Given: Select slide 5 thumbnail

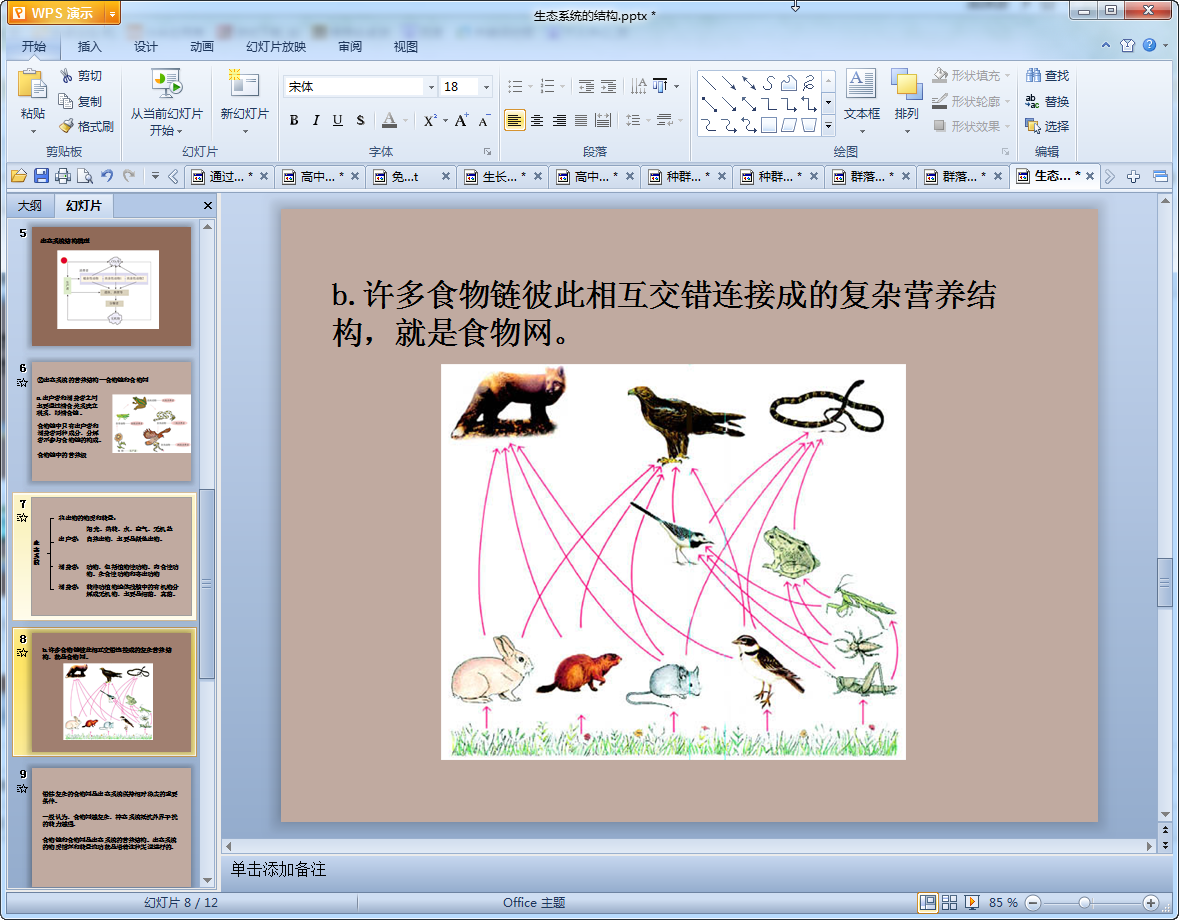Looking at the screenshot, I should point(111,286).
